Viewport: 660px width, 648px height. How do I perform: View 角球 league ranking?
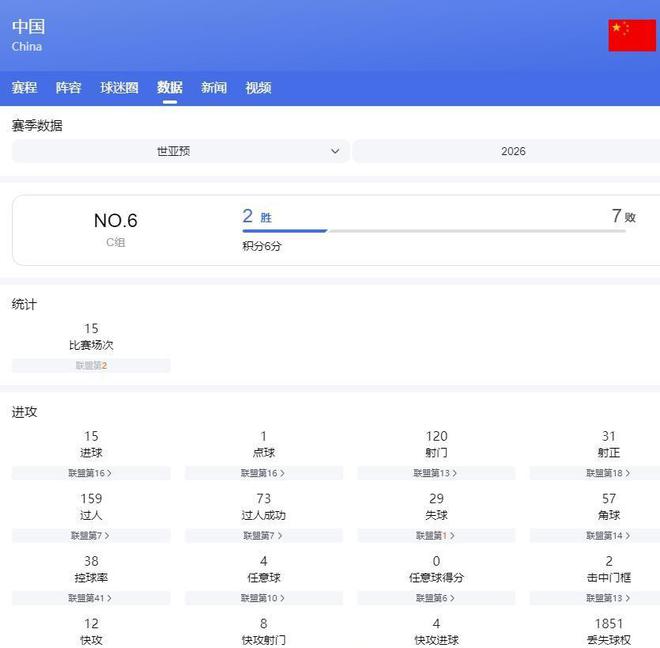[x=608, y=536]
